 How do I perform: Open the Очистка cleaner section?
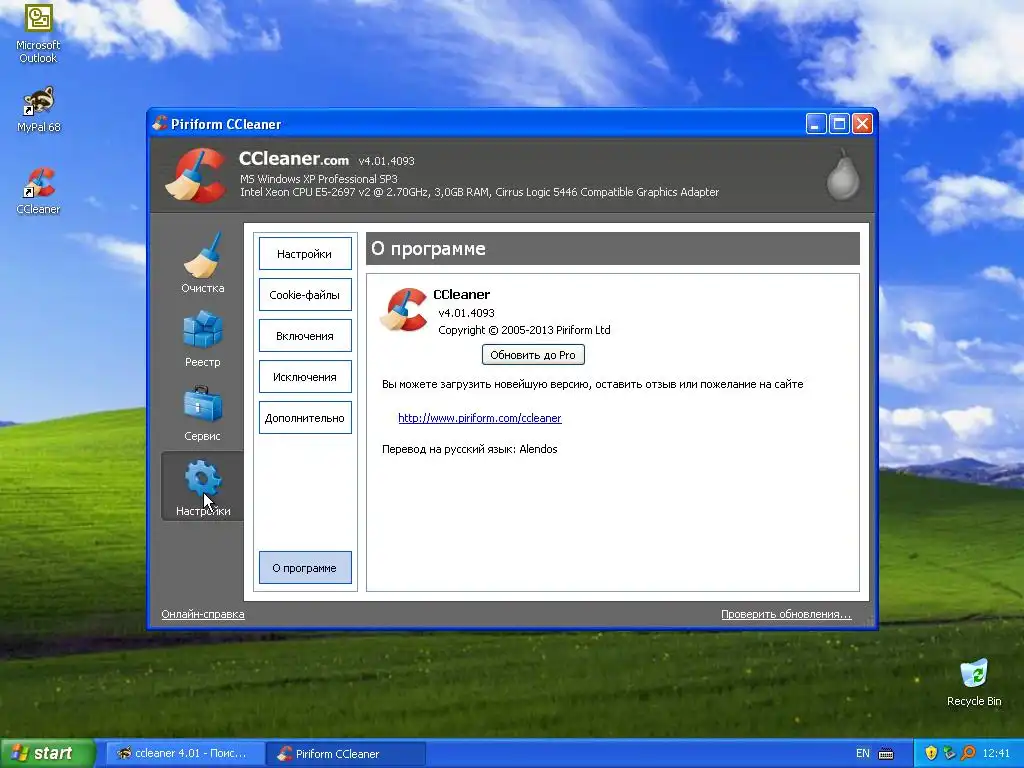[202, 263]
